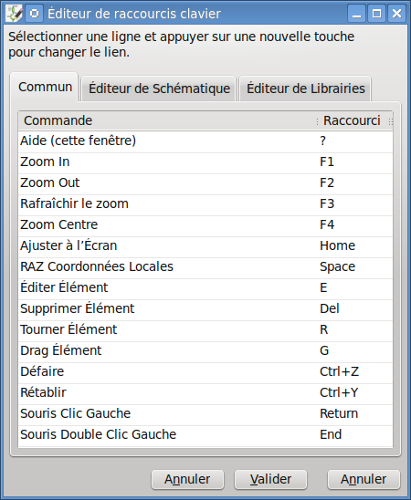Viewport: 411px width, 500px height.
Task: Maximize the shortcut editor window
Action: [x=377, y=14]
